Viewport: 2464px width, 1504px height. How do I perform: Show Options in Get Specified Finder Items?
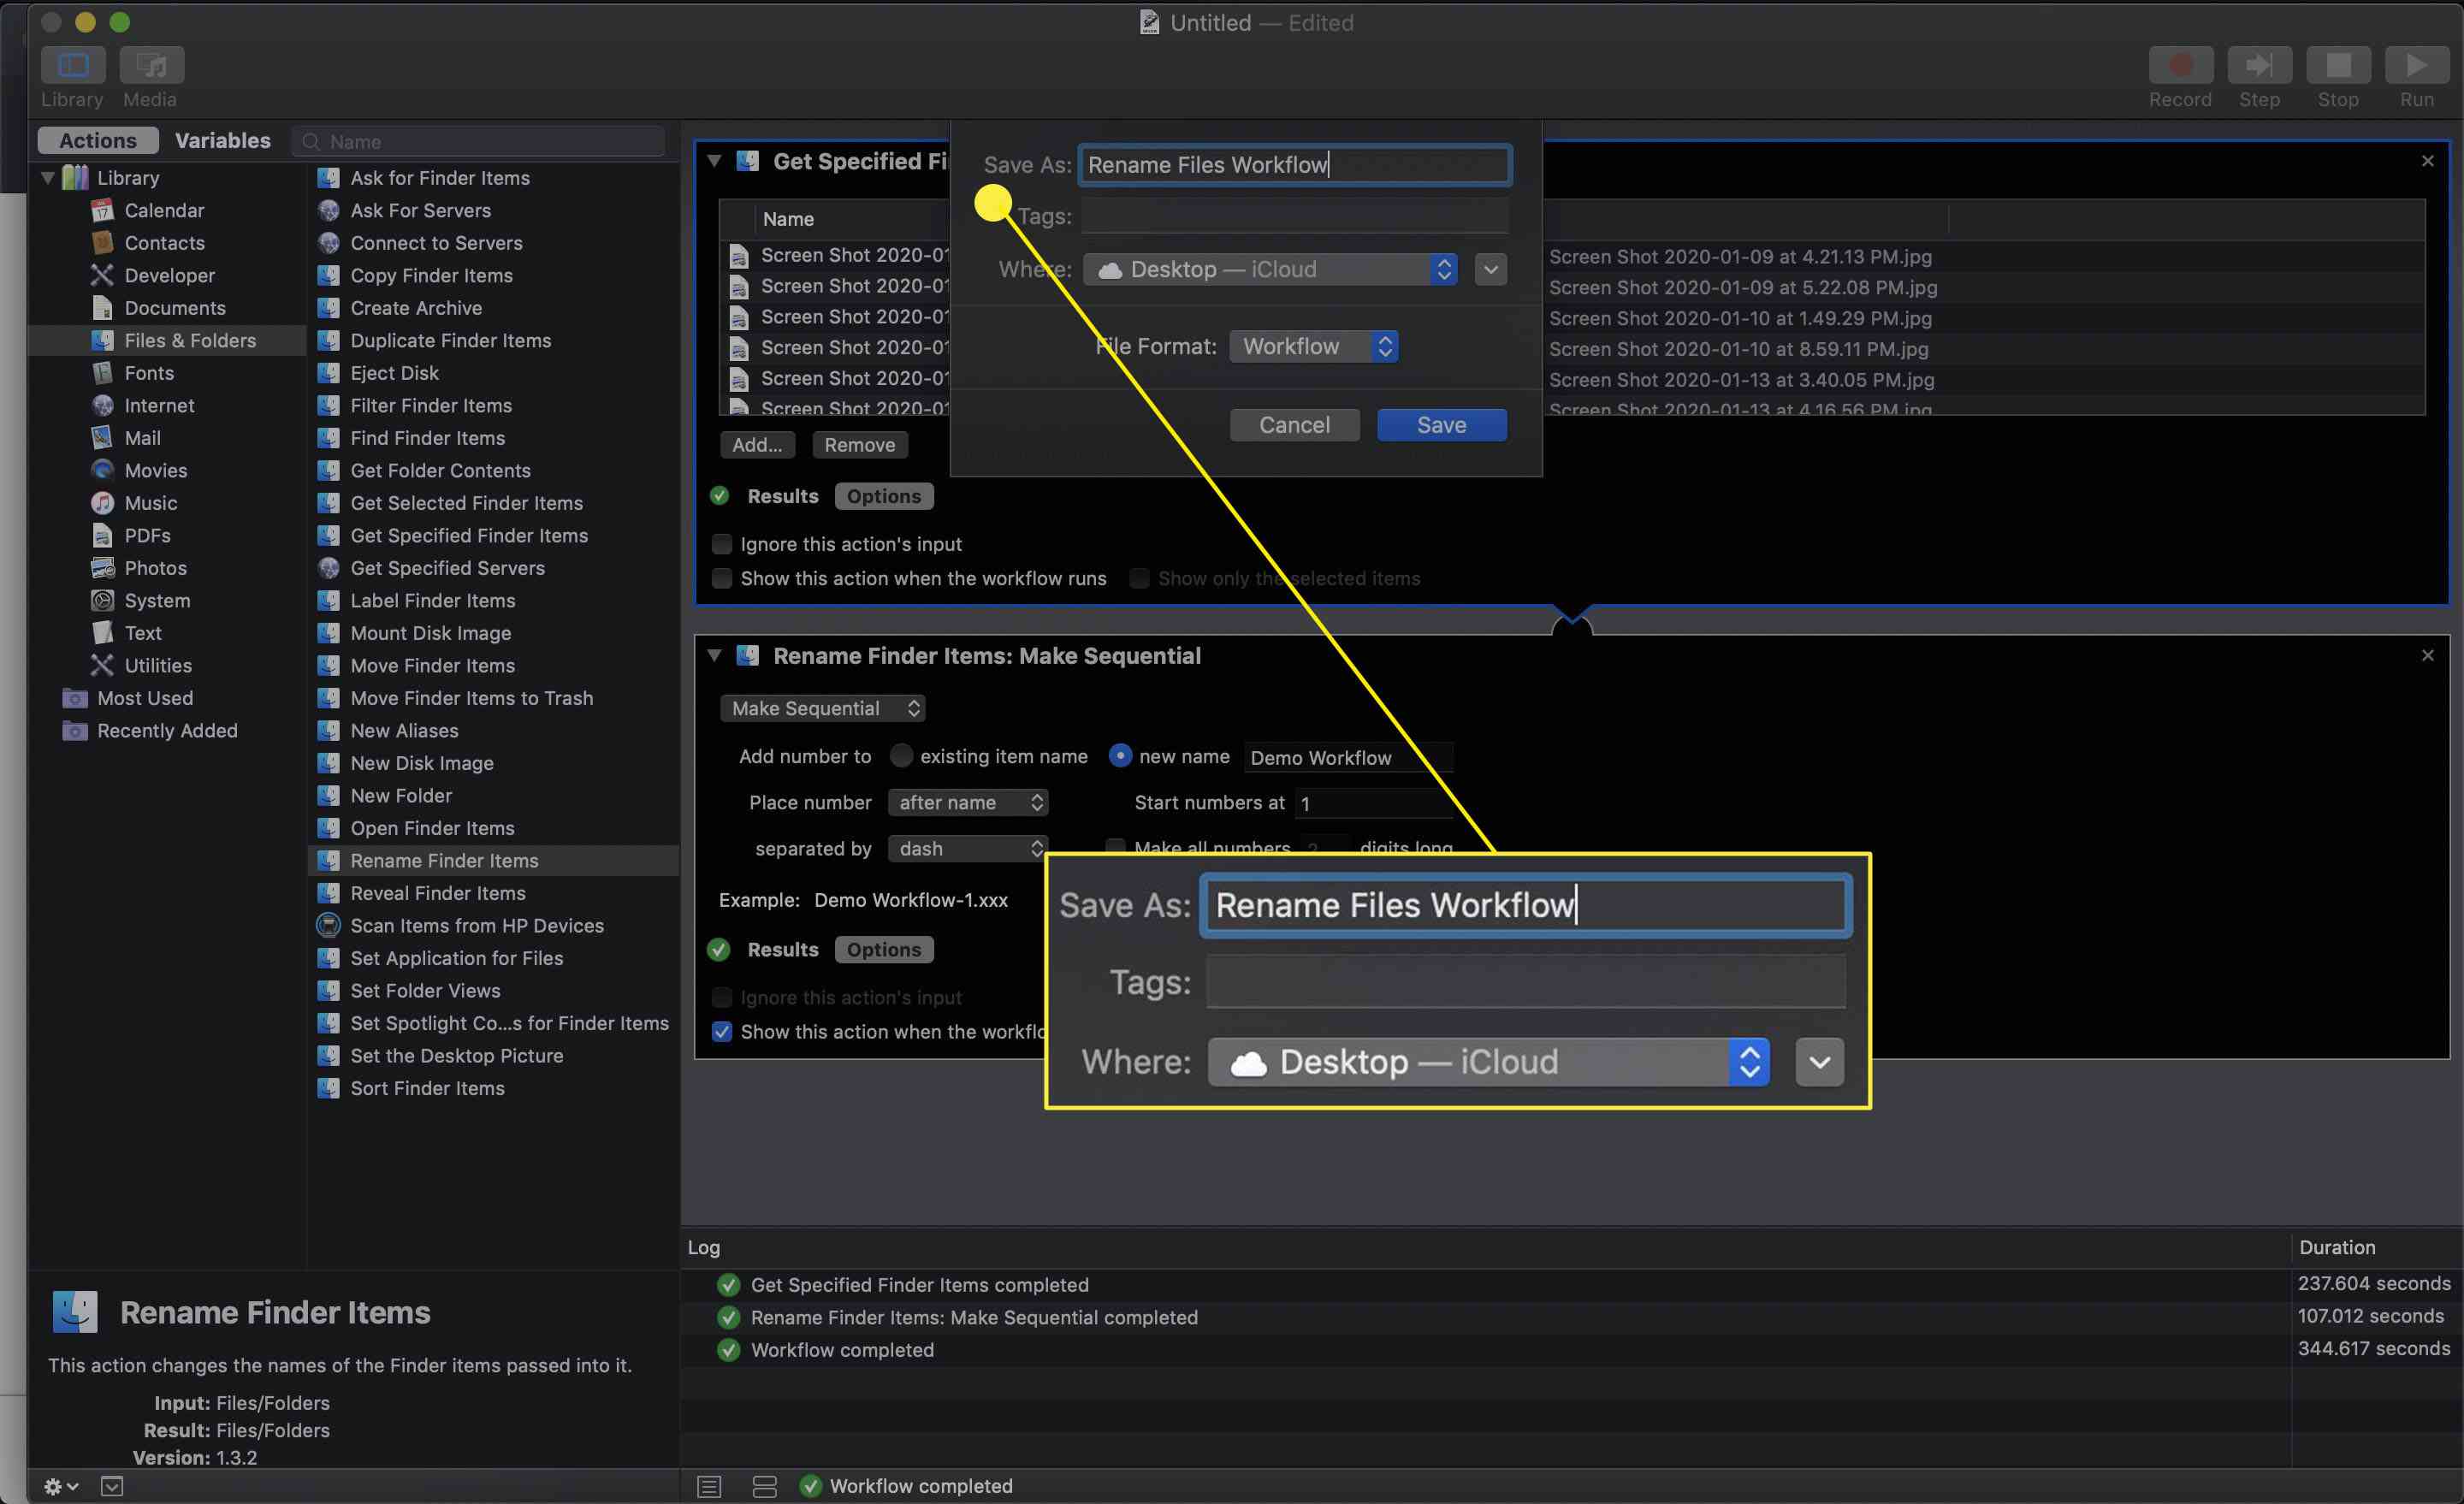coord(884,496)
